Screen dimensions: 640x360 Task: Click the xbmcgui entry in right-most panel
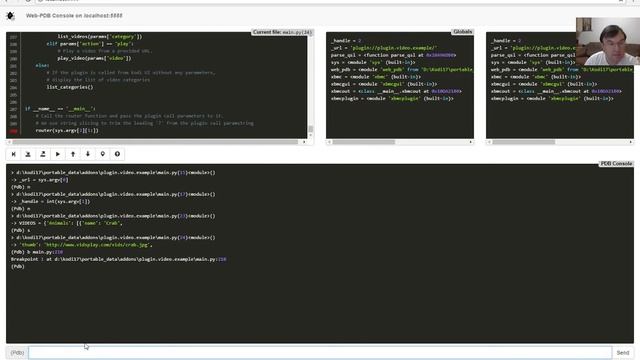point(544,84)
